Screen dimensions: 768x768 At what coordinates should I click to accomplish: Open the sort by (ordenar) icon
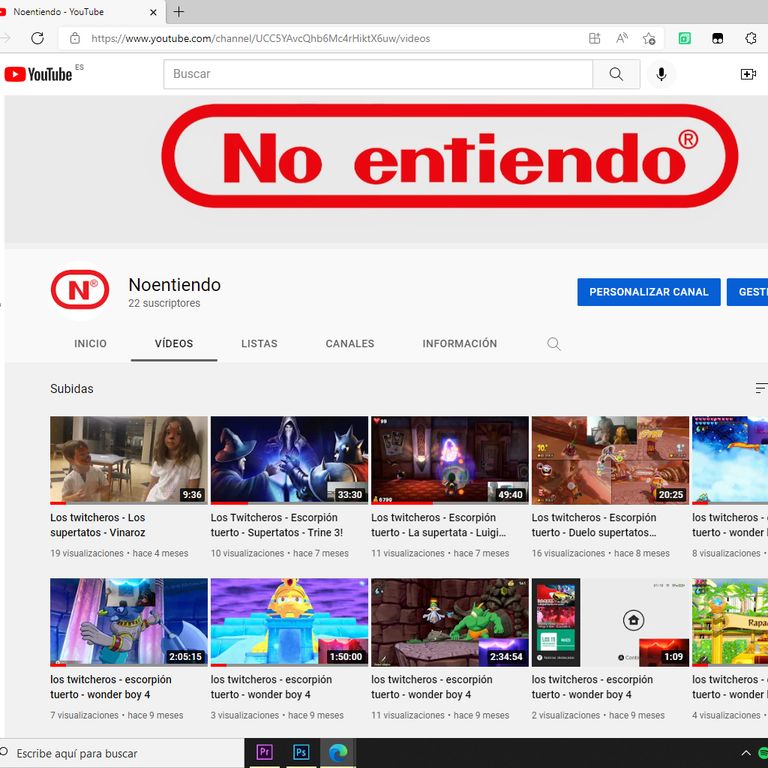(x=761, y=388)
